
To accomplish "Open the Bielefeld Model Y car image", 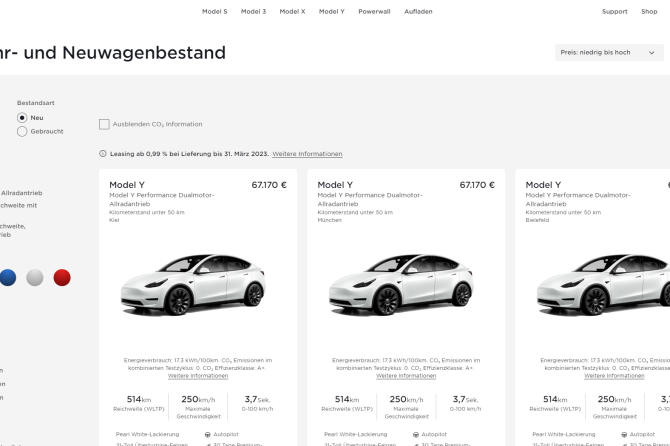I will point(603,284).
